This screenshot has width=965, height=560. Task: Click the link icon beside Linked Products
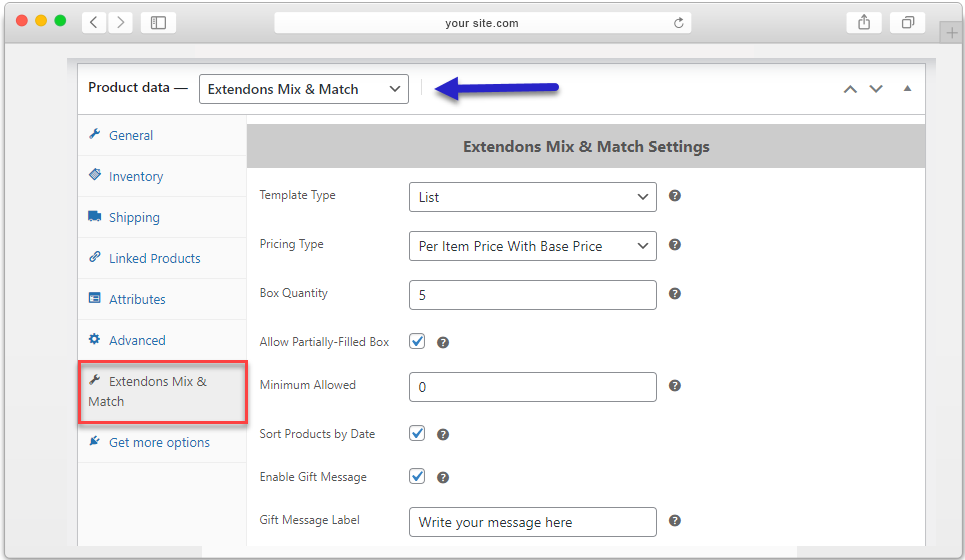(94, 257)
